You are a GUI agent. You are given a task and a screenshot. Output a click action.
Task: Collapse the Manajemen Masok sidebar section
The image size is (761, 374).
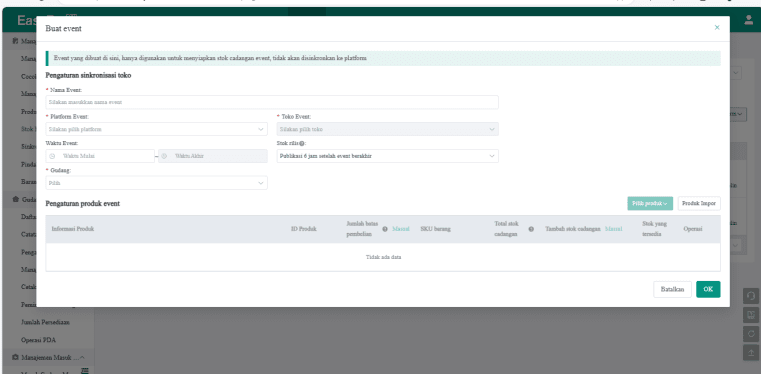point(82,358)
